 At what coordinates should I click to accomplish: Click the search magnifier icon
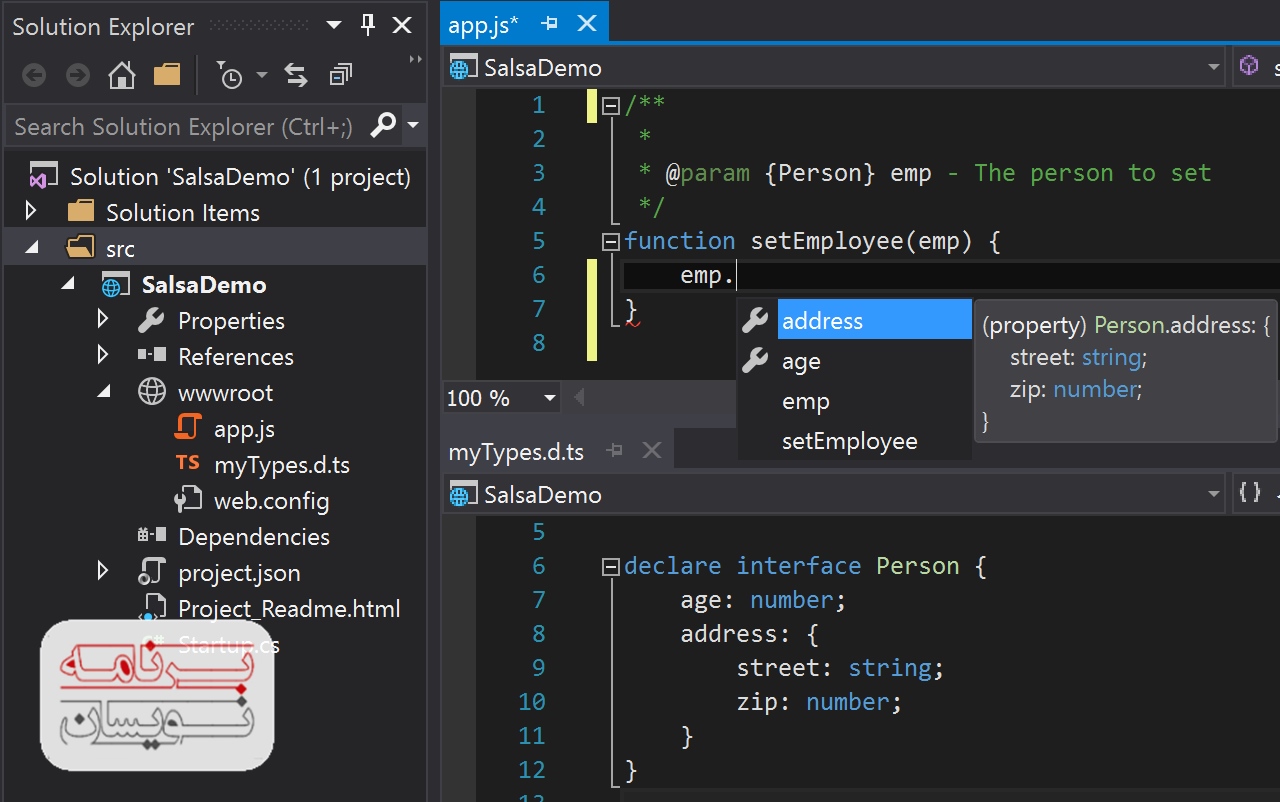click(x=383, y=126)
